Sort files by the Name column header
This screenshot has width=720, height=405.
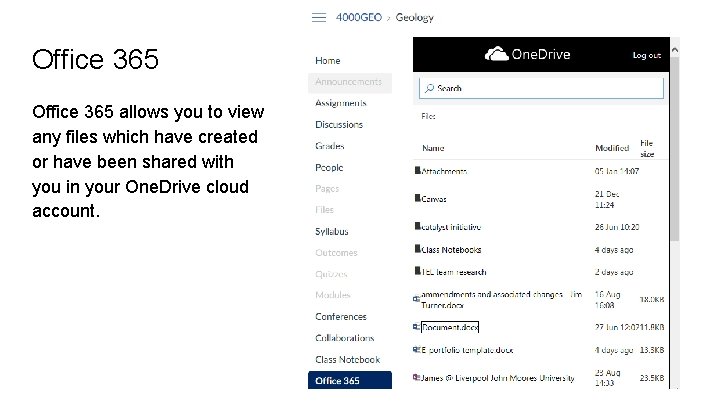tap(433, 148)
